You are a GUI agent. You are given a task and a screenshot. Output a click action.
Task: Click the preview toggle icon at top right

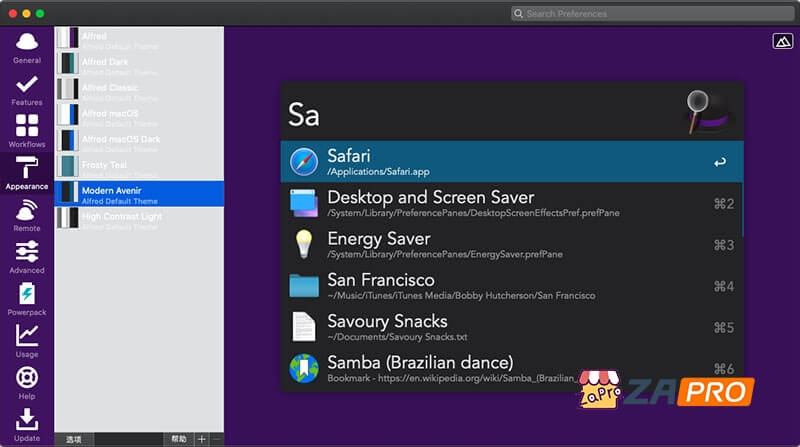[x=782, y=41]
